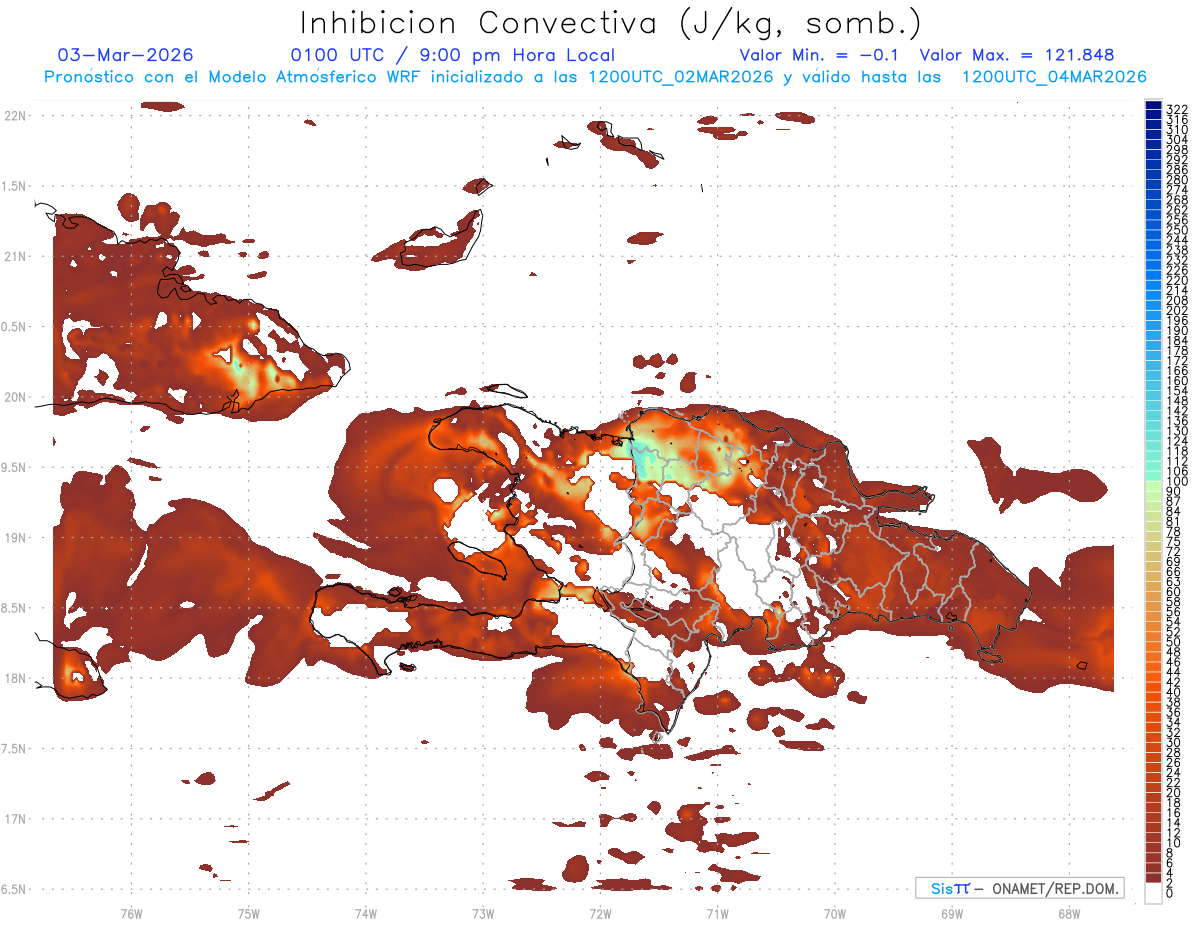The image size is (1200, 927).
Task: Click the '76W' longitude label
Action: 131,913
